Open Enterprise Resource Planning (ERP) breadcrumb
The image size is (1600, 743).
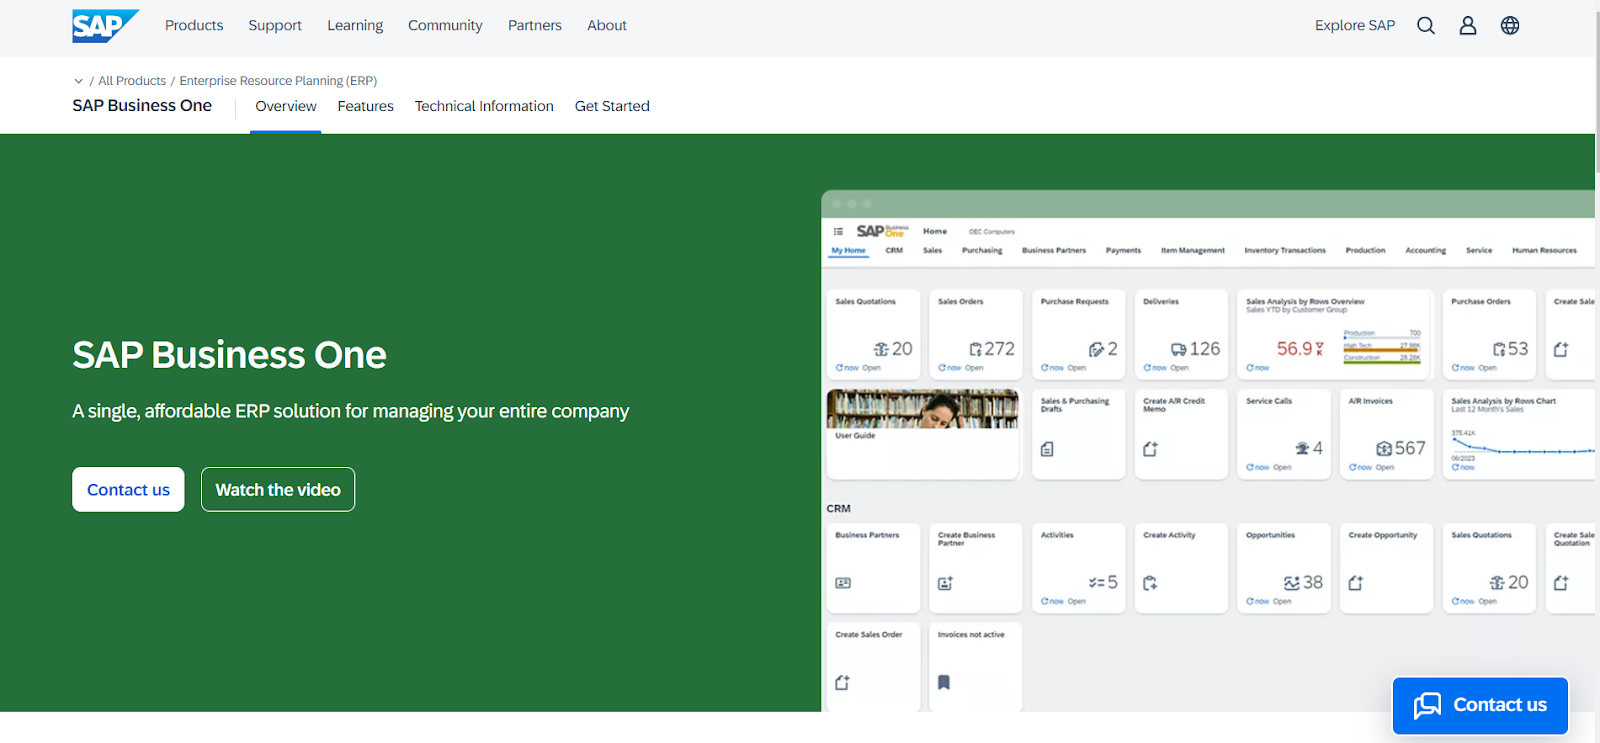point(278,81)
